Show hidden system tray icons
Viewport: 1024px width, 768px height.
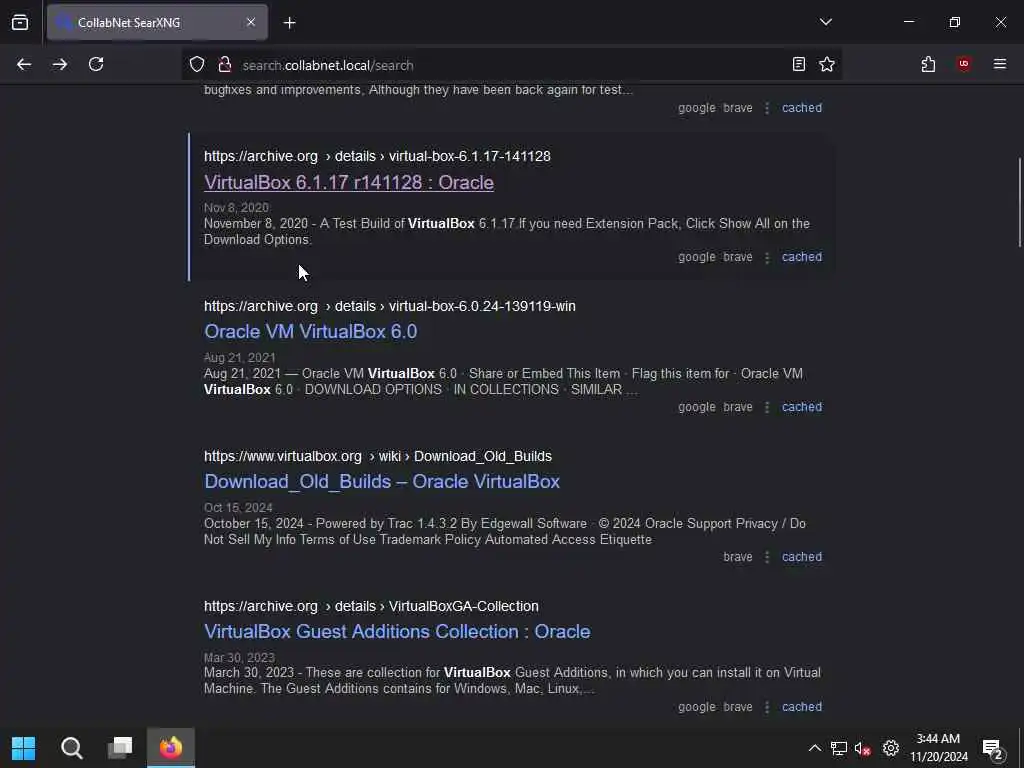(x=815, y=748)
